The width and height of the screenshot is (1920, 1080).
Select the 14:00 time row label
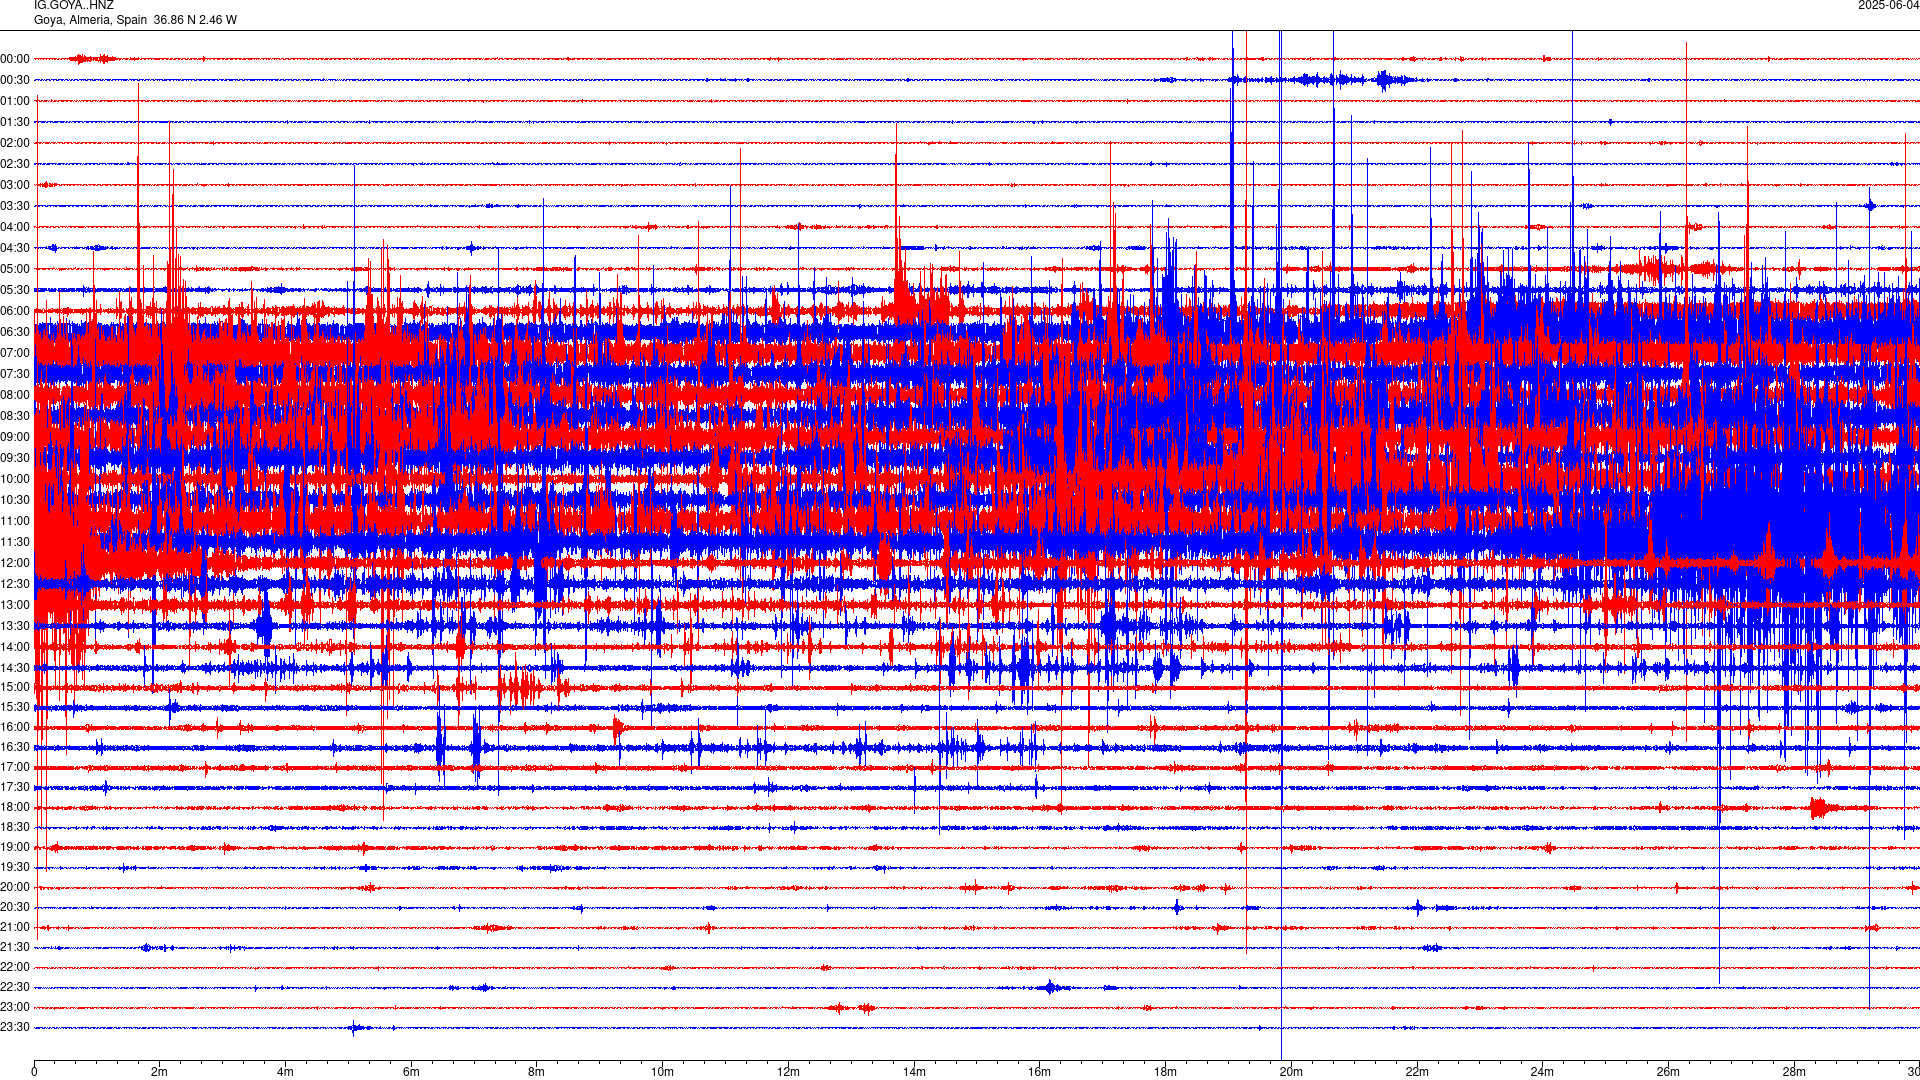(x=15, y=647)
